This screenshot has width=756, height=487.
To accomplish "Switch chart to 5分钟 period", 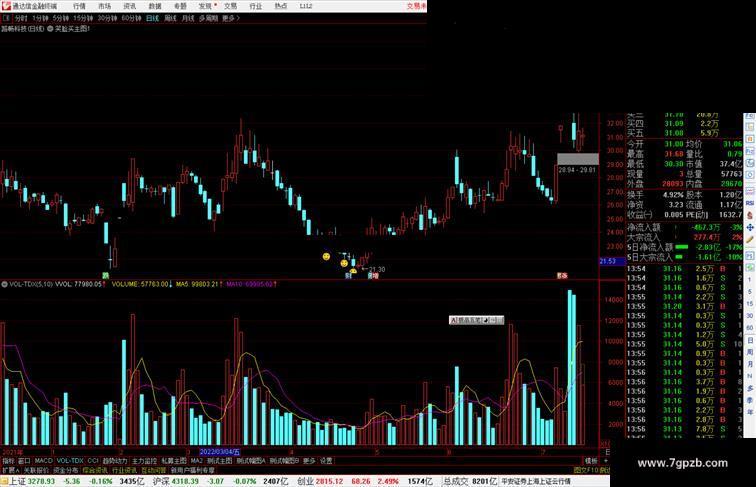I will tap(61, 18).
